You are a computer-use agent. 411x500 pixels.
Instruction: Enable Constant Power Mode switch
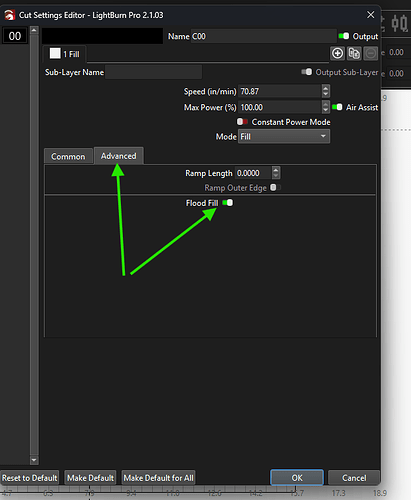[x=242, y=122]
